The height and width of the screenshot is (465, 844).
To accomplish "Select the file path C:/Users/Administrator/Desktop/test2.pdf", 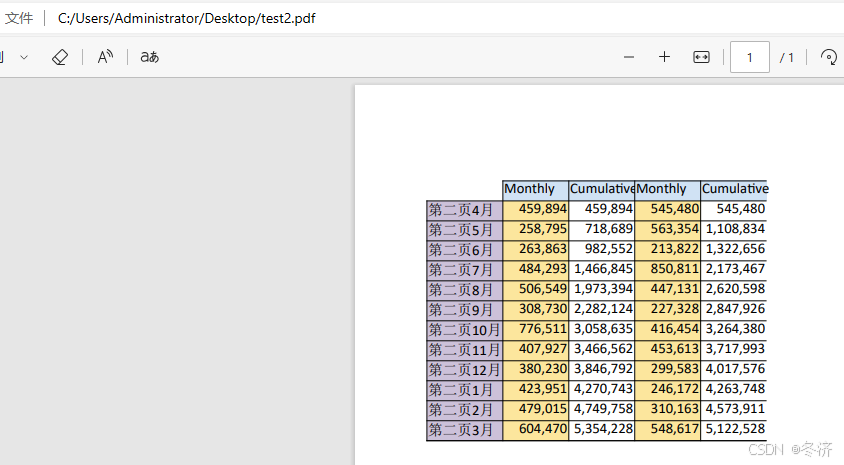I will [186, 18].
